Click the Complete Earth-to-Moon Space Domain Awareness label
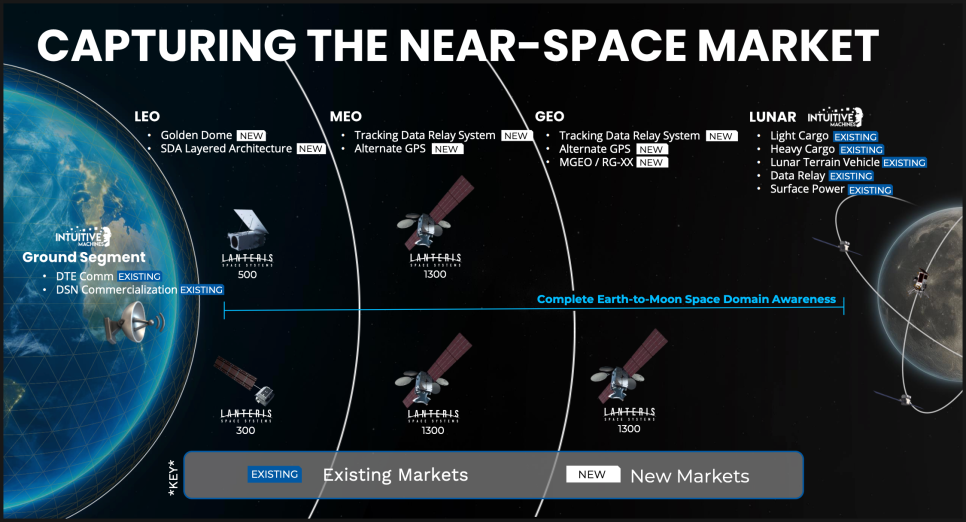The image size is (966, 522). coord(686,299)
